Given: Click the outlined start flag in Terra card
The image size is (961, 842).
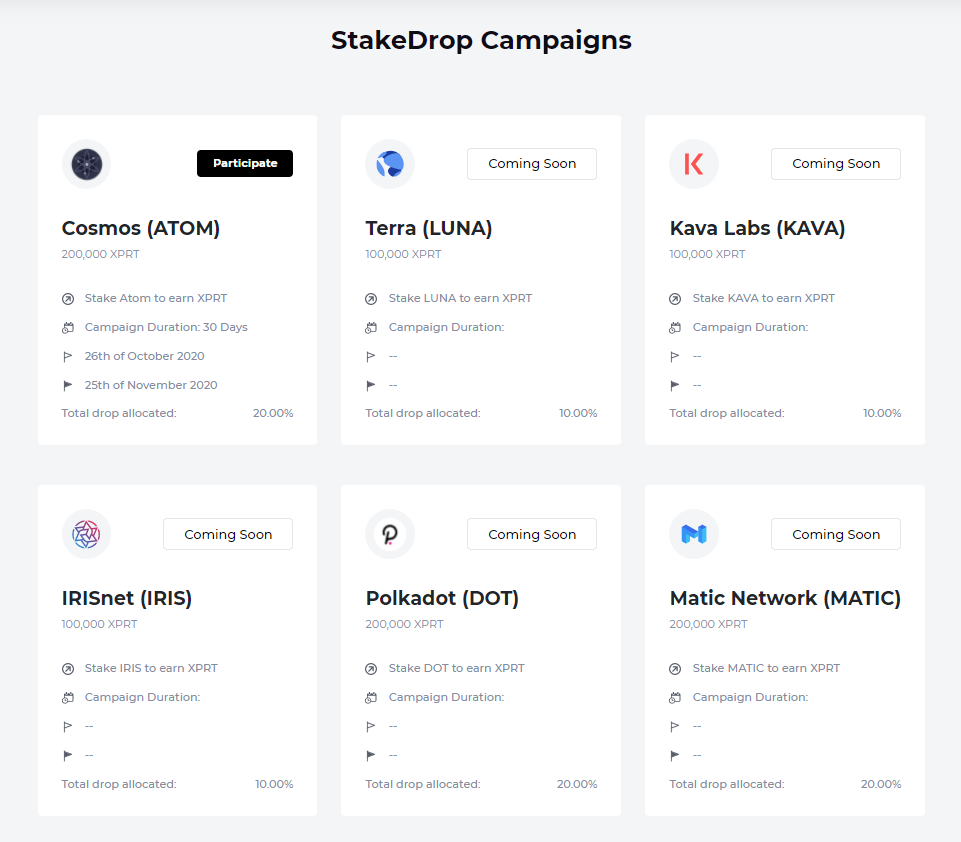Looking at the screenshot, I should pyautogui.click(x=370, y=357).
